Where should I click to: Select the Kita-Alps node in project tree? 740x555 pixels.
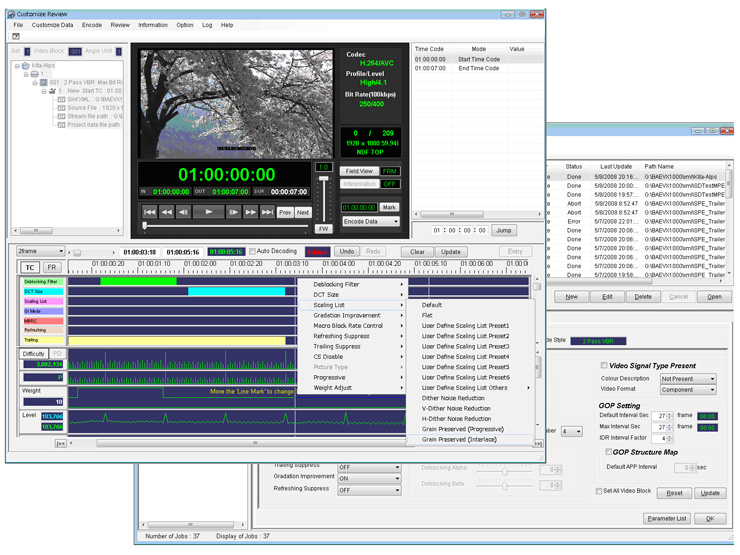pos(44,65)
